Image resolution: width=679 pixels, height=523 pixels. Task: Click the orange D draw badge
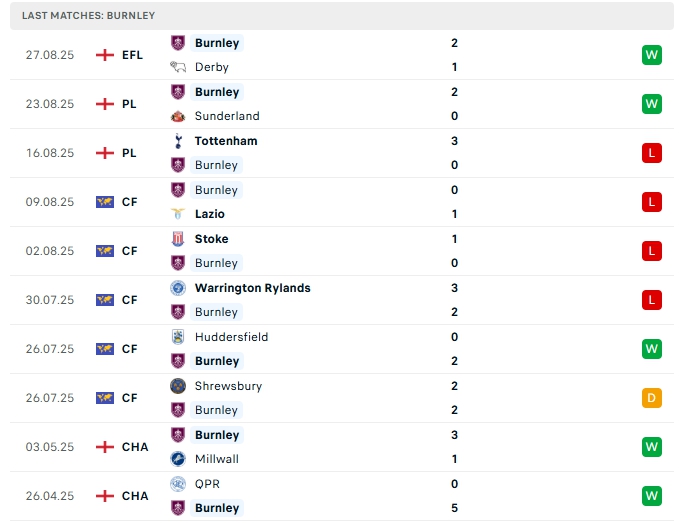652,398
